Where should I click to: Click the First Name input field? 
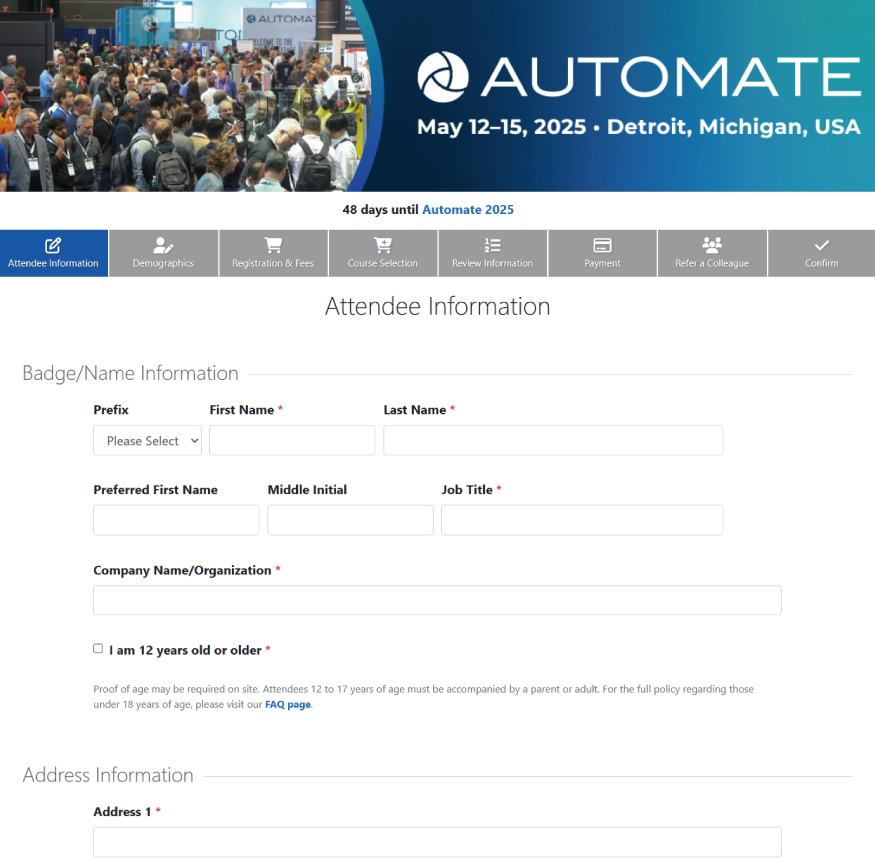292,440
